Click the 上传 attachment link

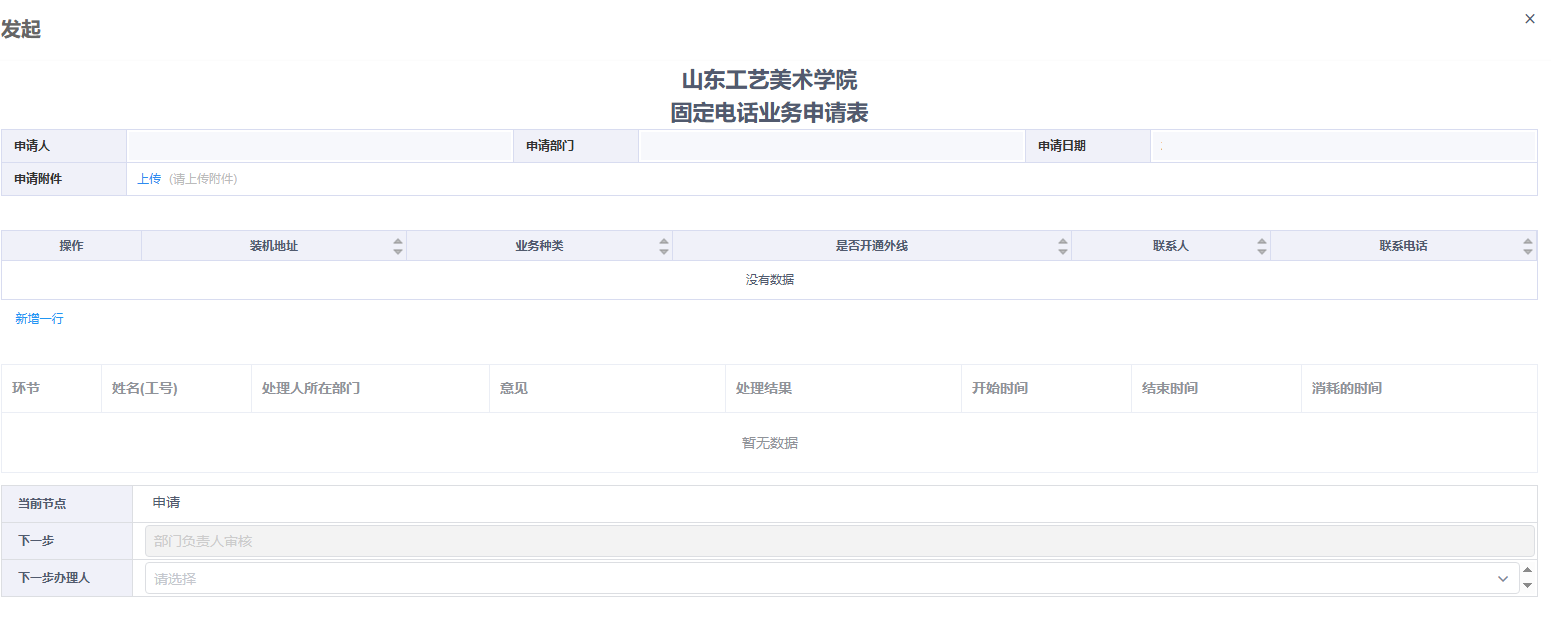[x=149, y=179]
